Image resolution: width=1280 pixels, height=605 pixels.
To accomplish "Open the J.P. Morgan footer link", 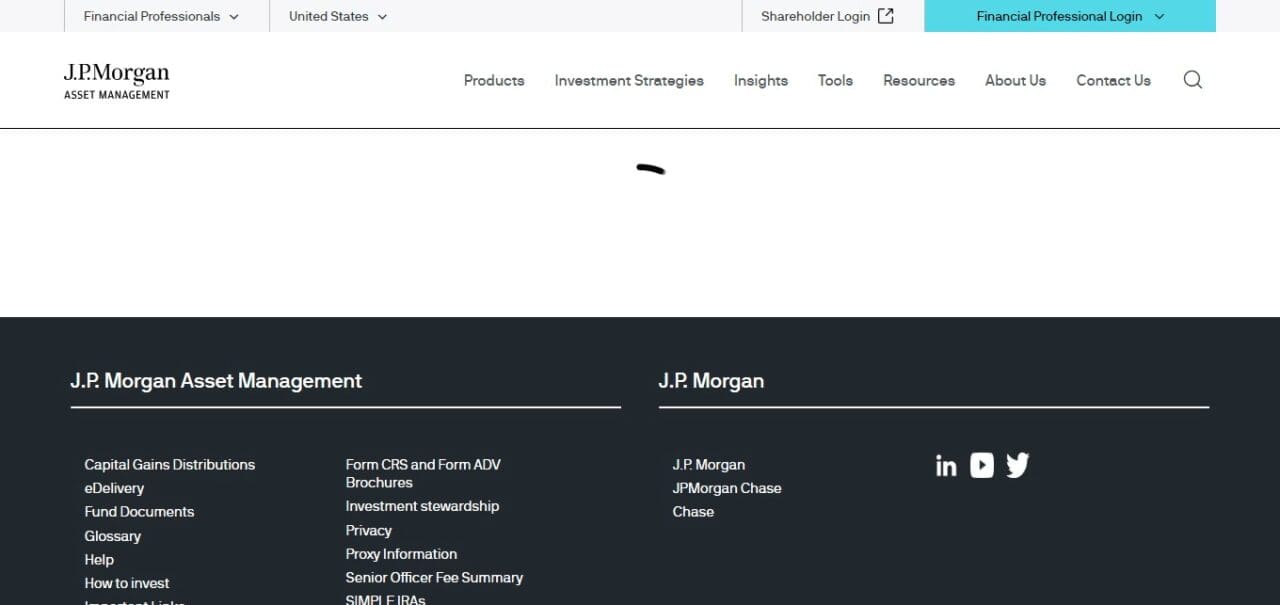I will (x=708, y=464).
